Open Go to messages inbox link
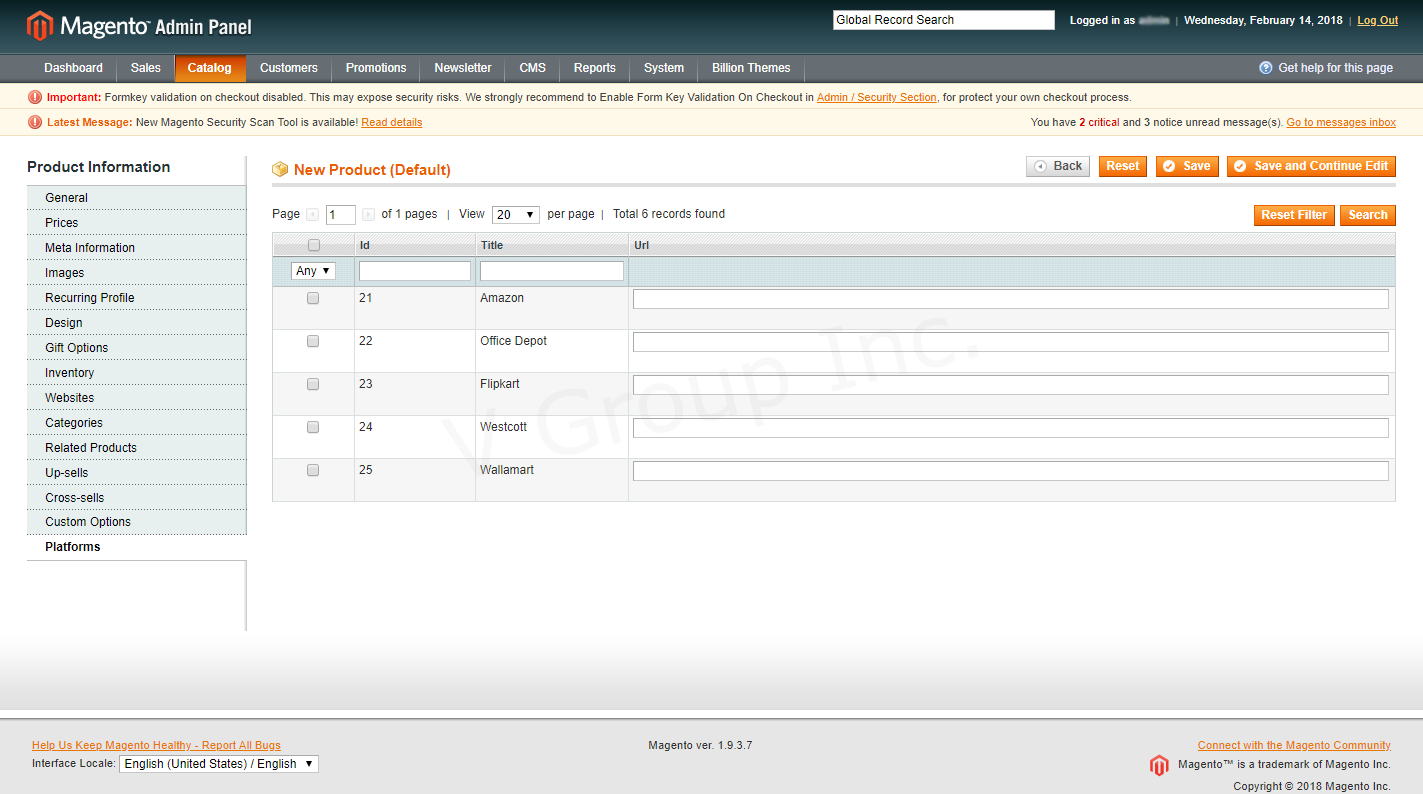This screenshot has height=794, width=1423. click(1340, 122)
